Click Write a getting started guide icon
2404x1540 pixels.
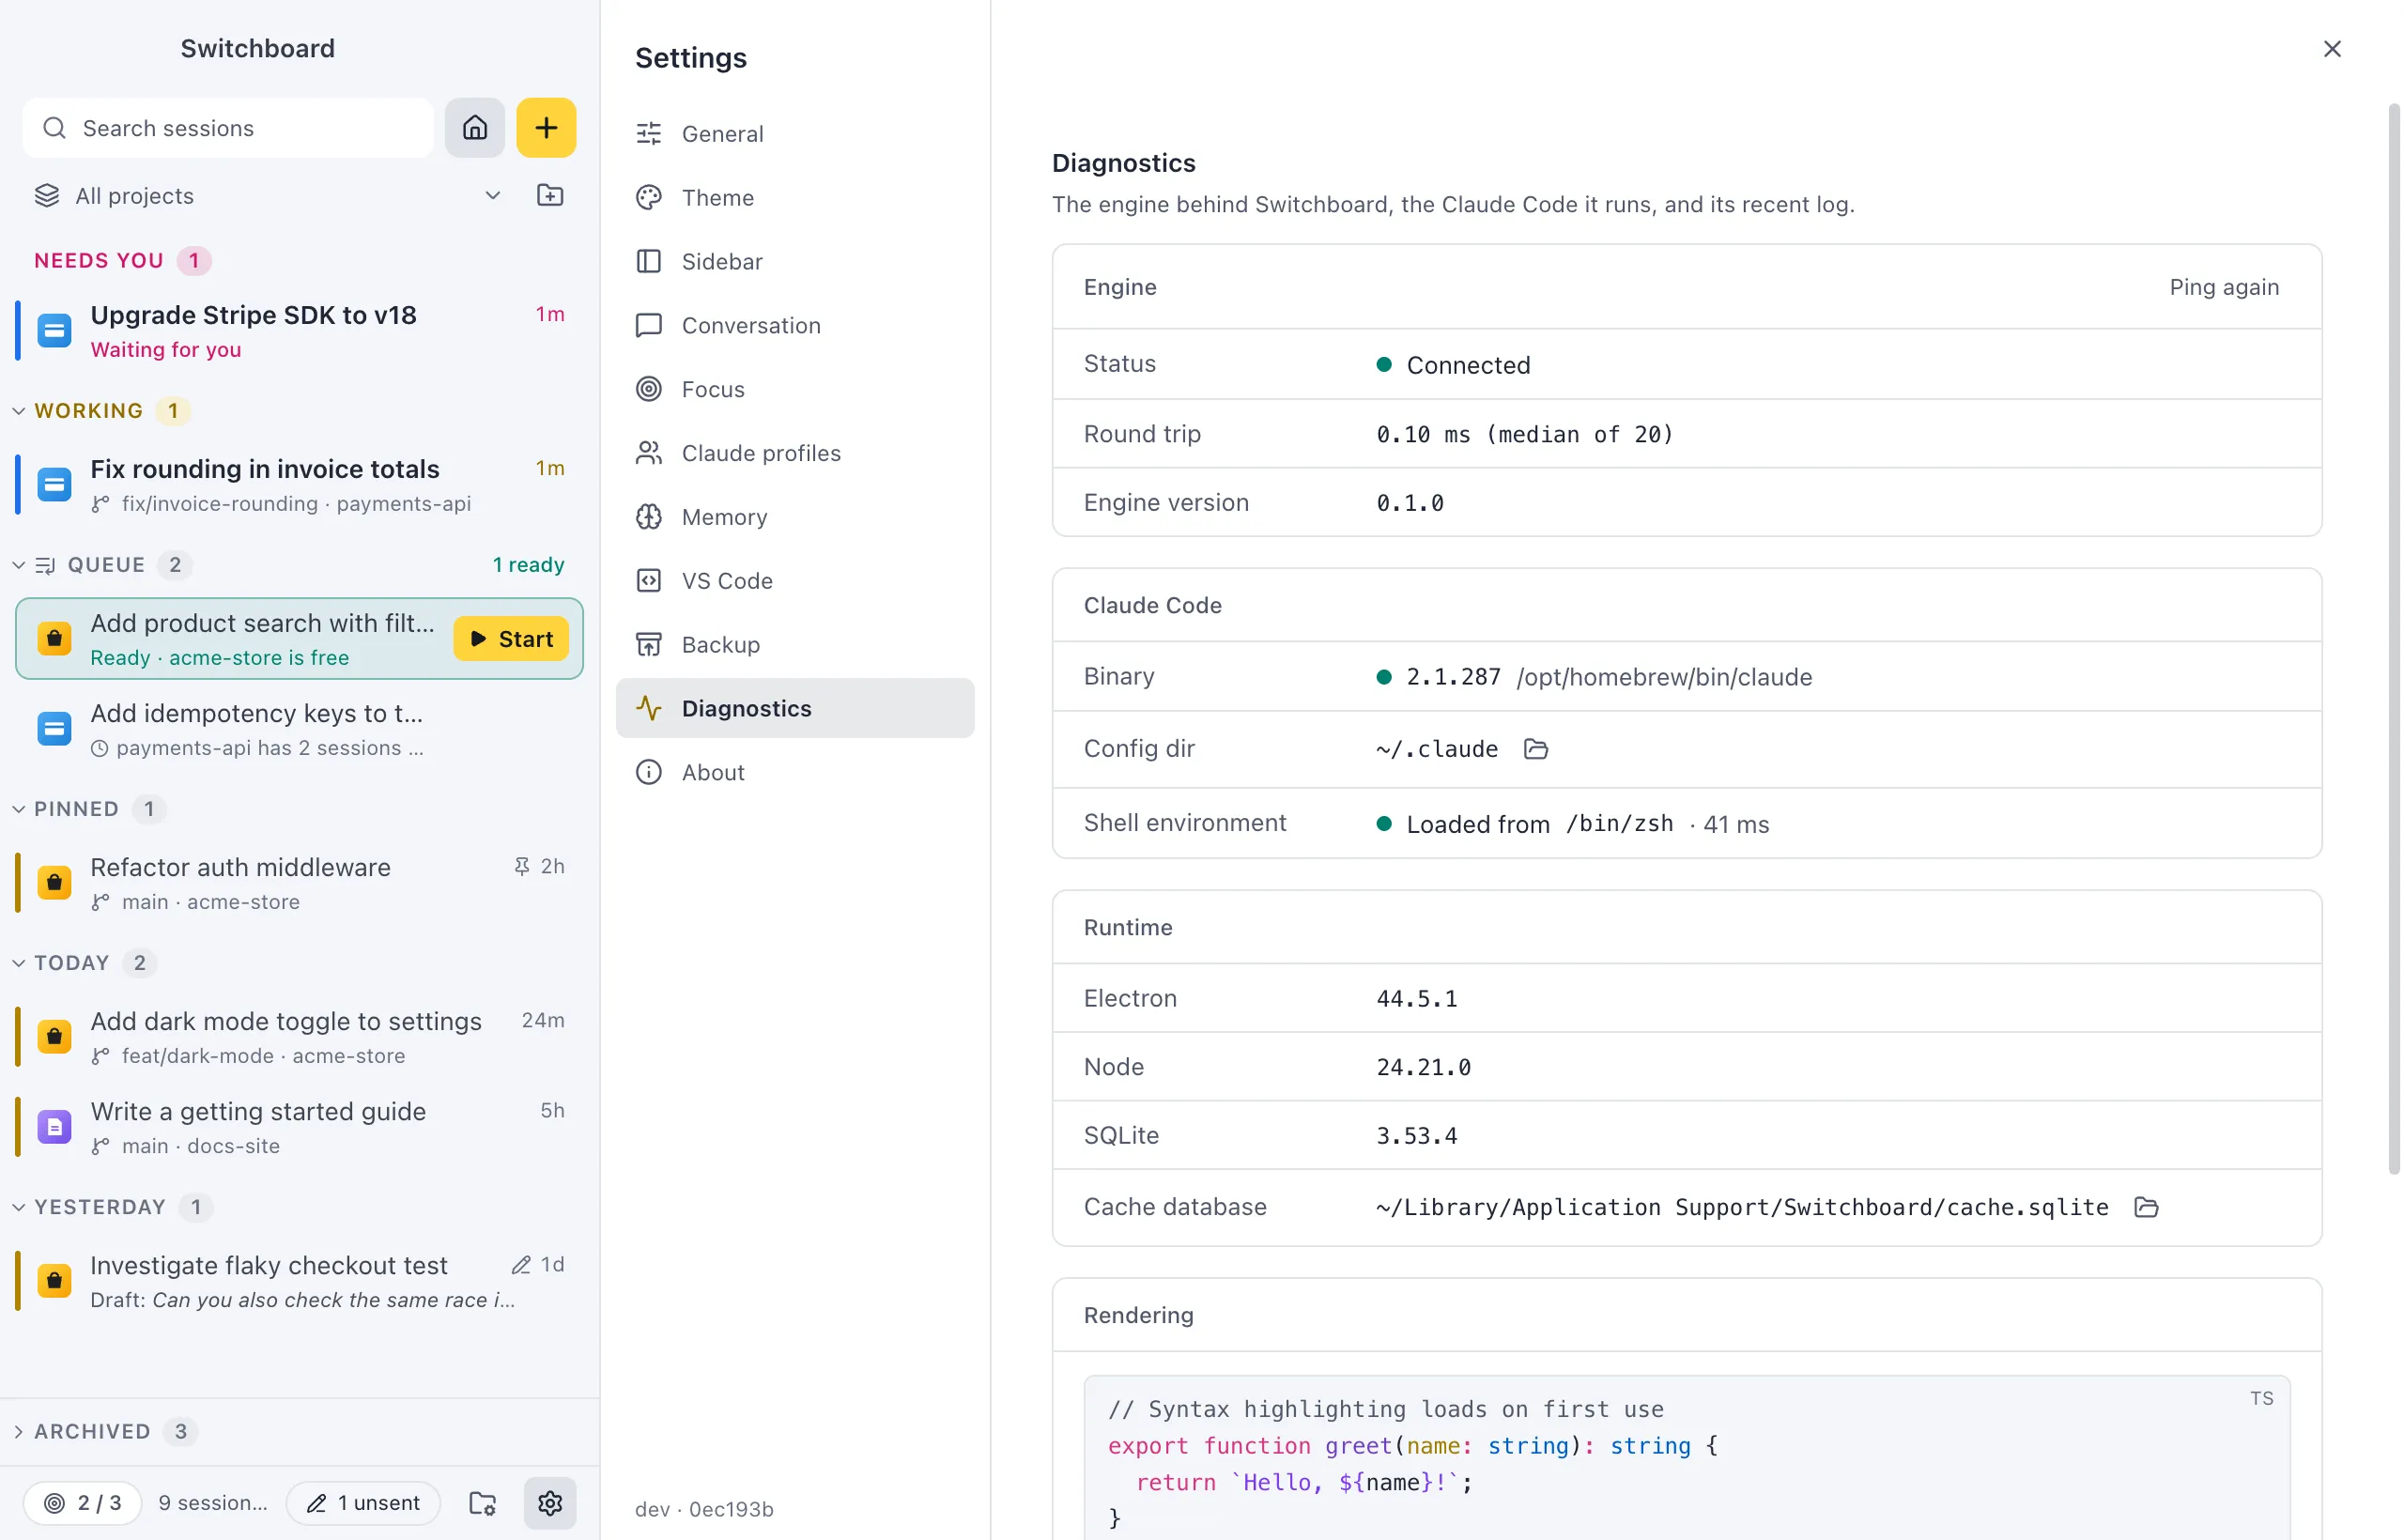point(54,1127)
